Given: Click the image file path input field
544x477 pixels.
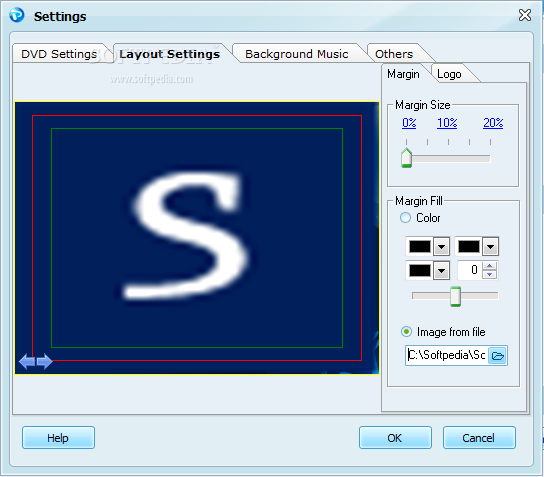Looking at the screenshot, I should pos(447,355).
